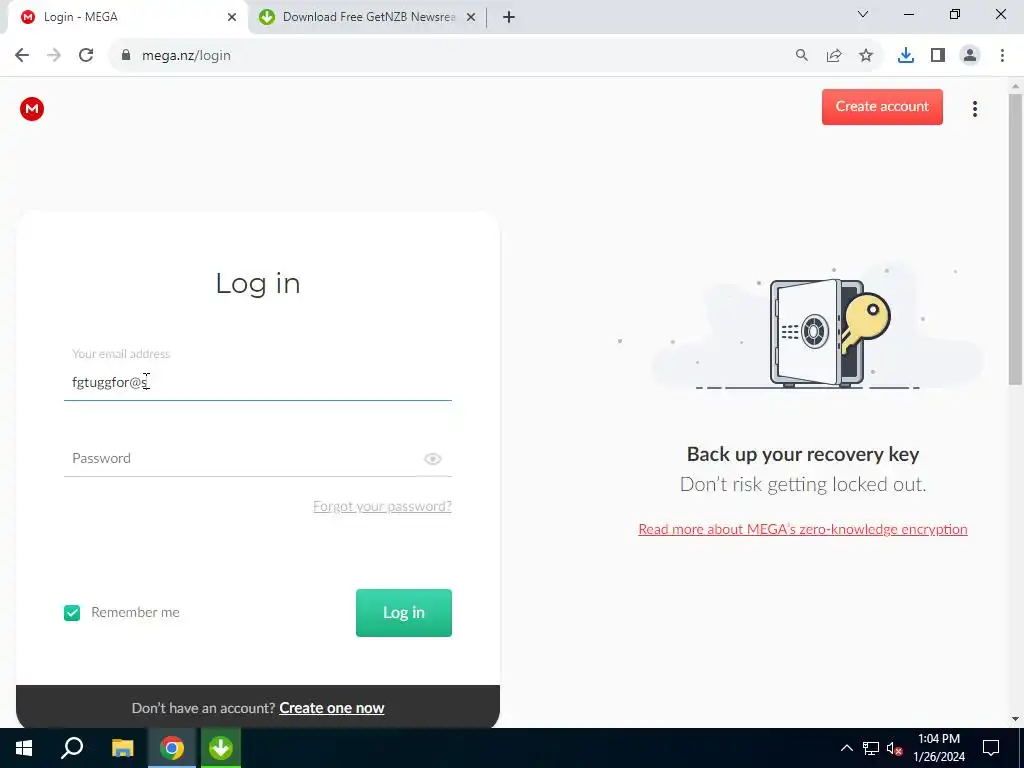Viewport: 1024px width, 768px height.
Task: Go forward in browser history
Action: coord(54,56)
